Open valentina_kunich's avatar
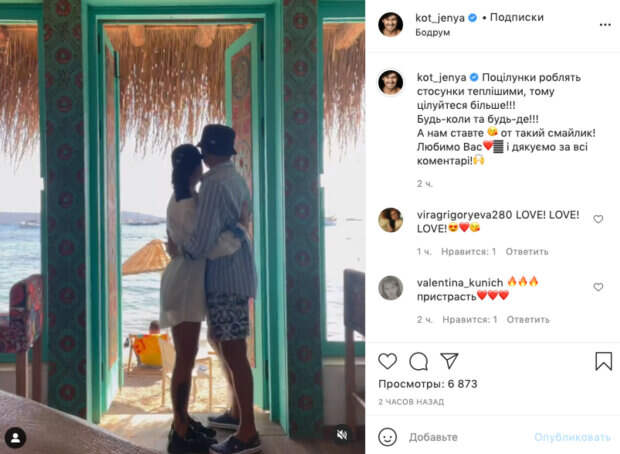This screenshot has width=620, height=454. coord(391,288)
